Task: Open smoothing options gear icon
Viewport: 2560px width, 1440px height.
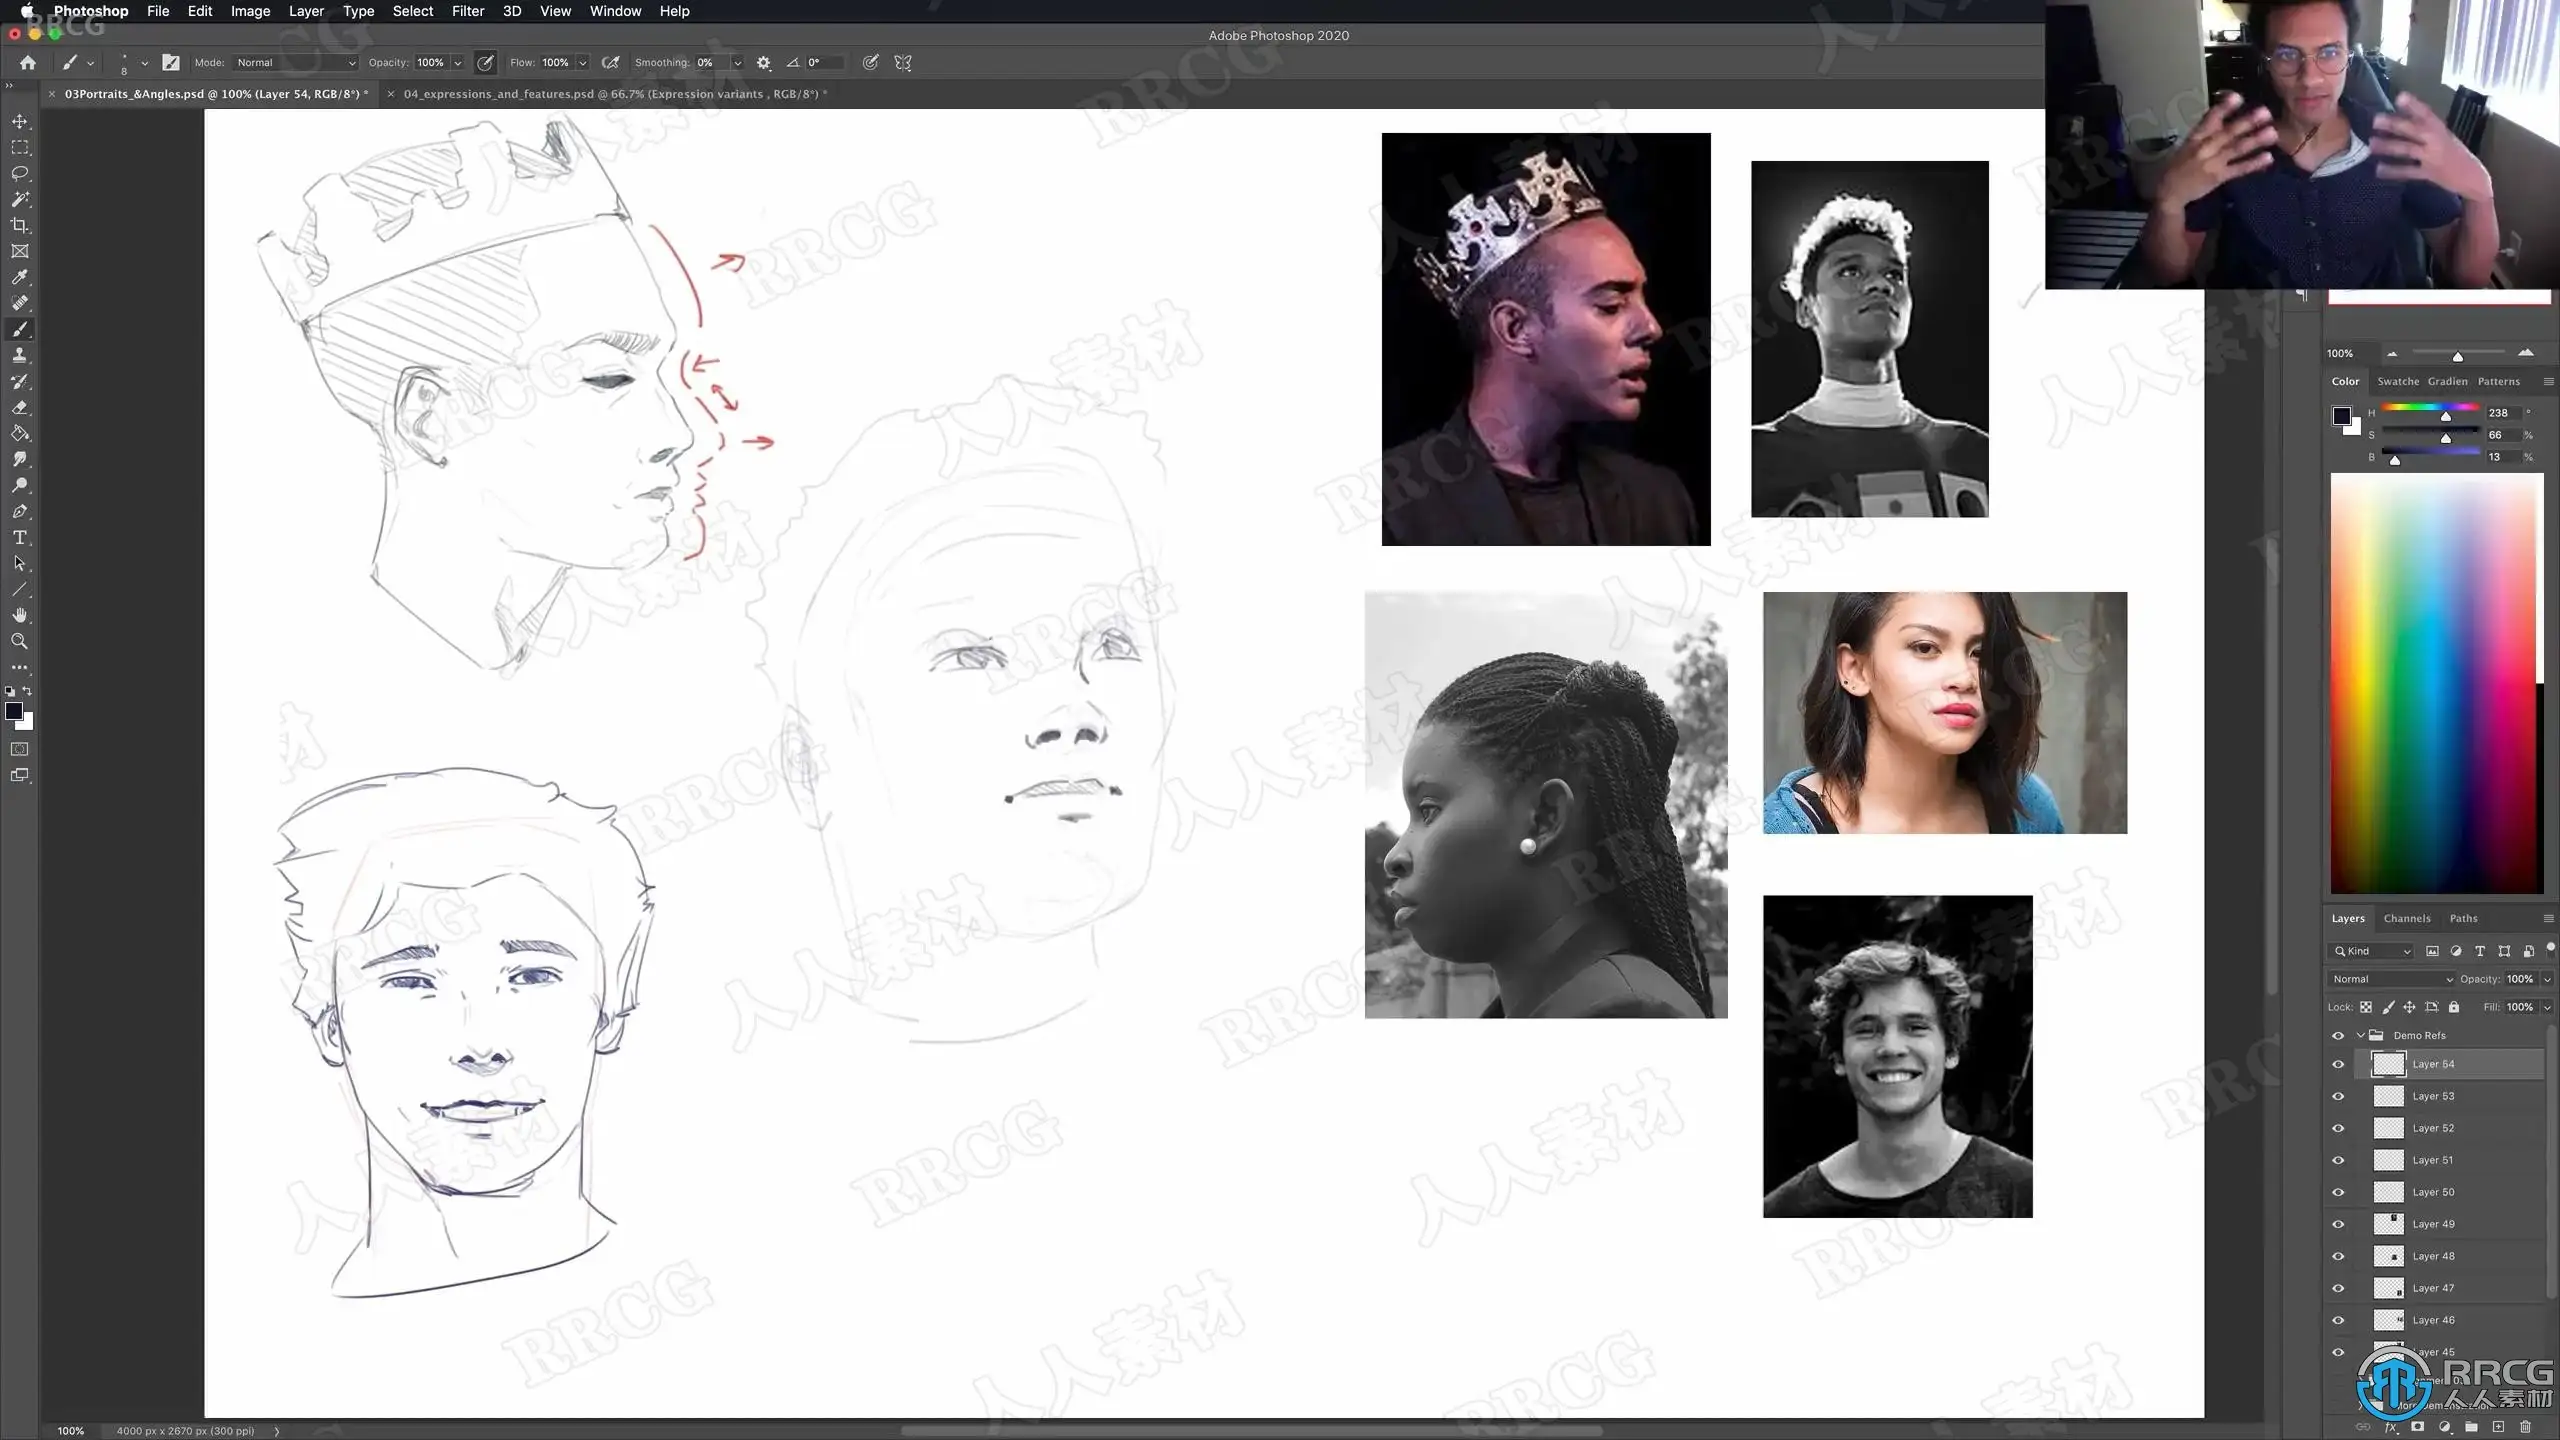Action: (764, 63)
